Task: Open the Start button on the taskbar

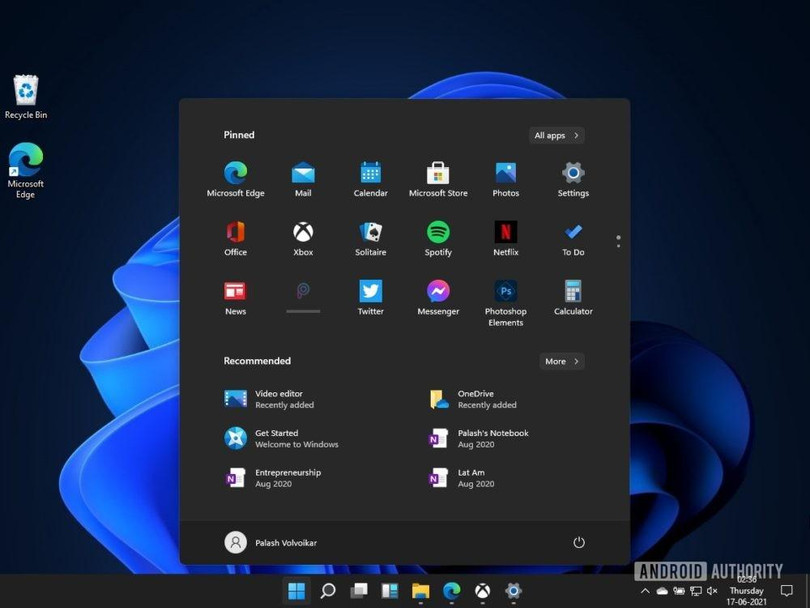Action: (x=296, y=590)
